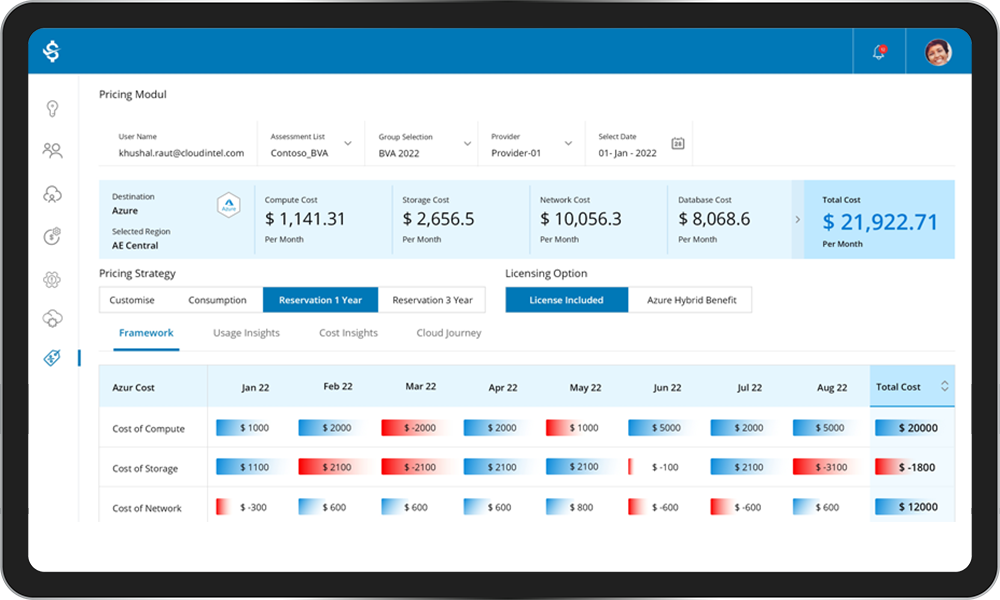Open the cloud user sidebar icon

click(x=52, y=194)
